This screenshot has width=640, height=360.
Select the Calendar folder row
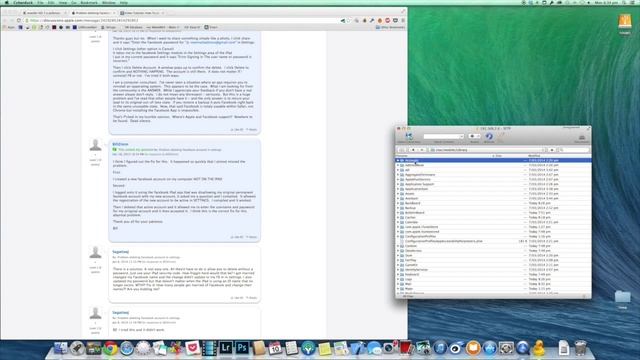coord(493,222)
